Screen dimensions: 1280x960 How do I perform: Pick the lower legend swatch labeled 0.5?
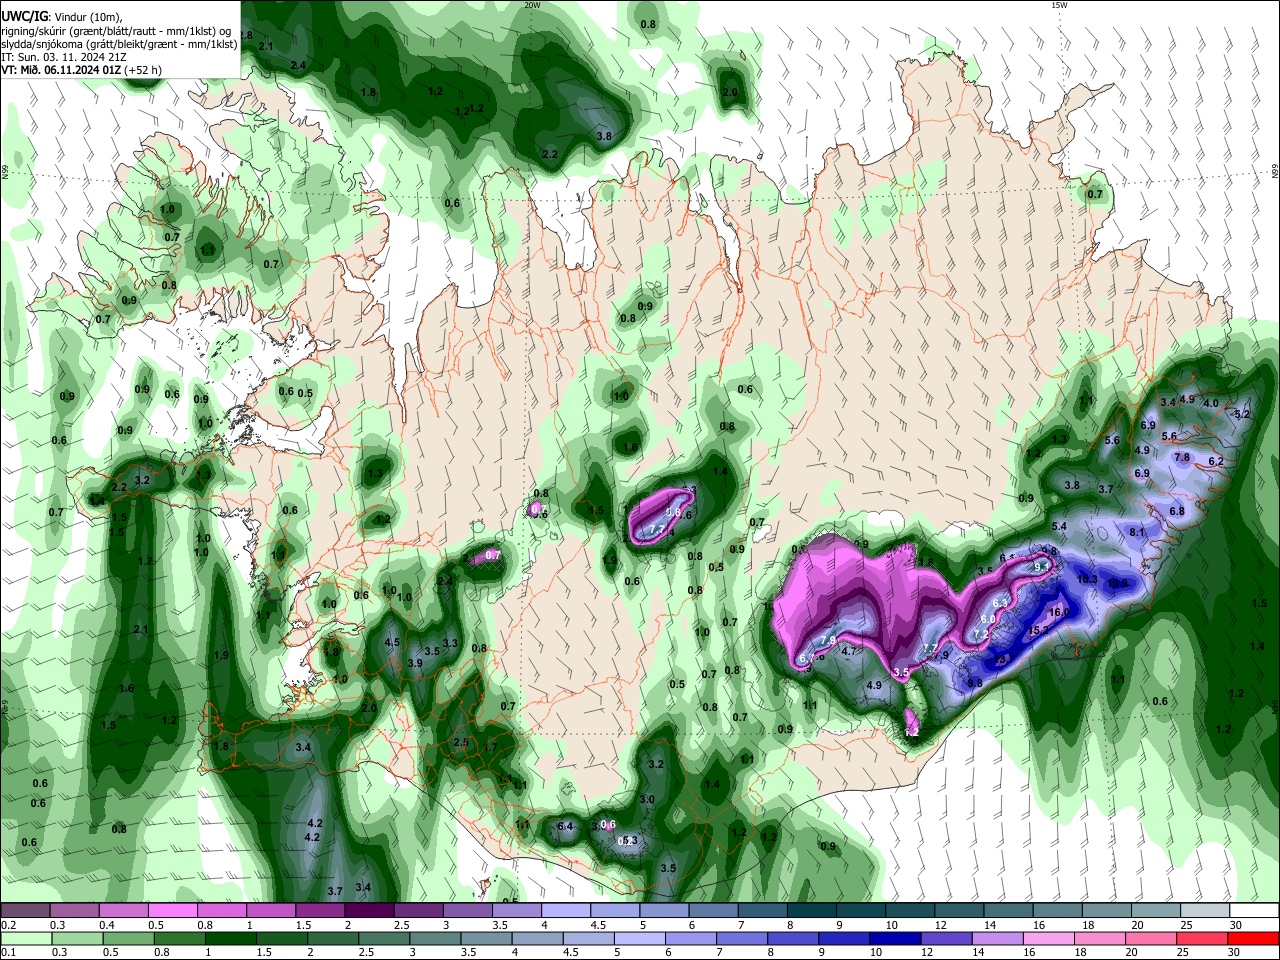pyautogui.click(x=127, y=938)
